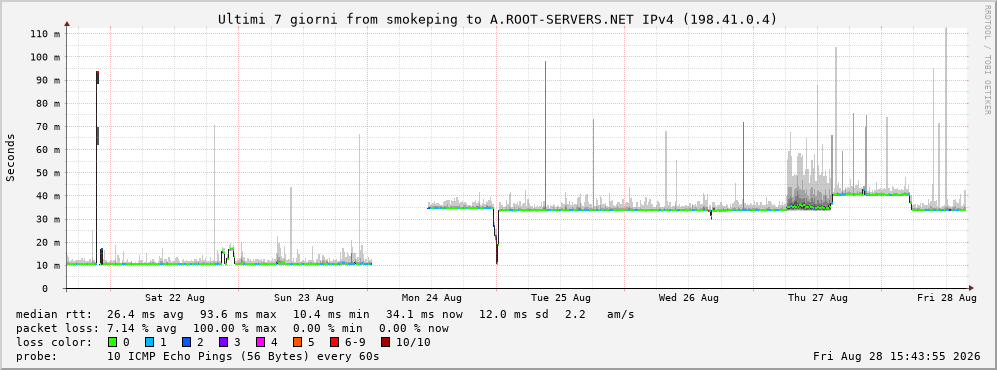Select the dark red 10/10 loss swatch
Image resolution: width=997 pixels, height=370 pixels.
386,342
